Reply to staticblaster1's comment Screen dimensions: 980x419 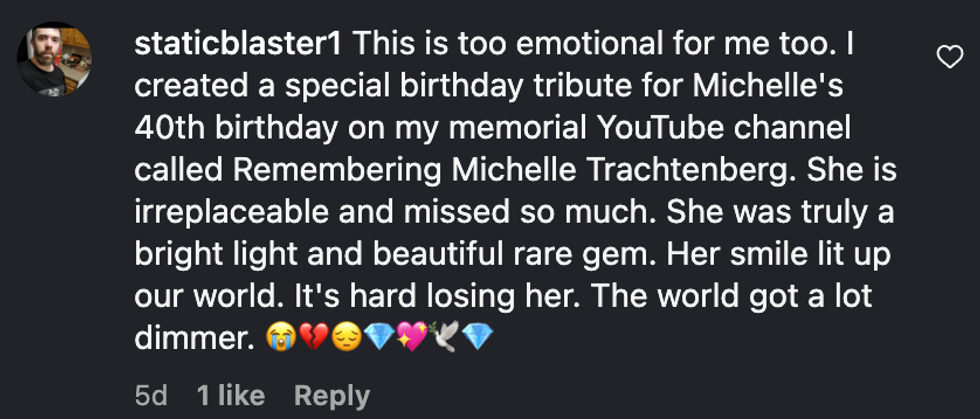tap(331, 395)
